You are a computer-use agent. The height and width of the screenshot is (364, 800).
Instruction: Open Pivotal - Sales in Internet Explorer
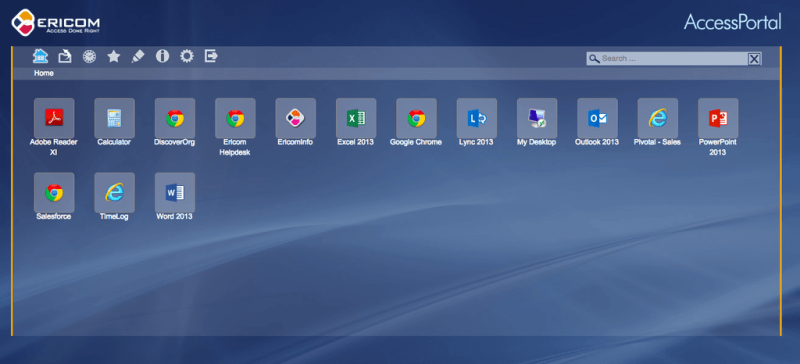tap(658, 118)
